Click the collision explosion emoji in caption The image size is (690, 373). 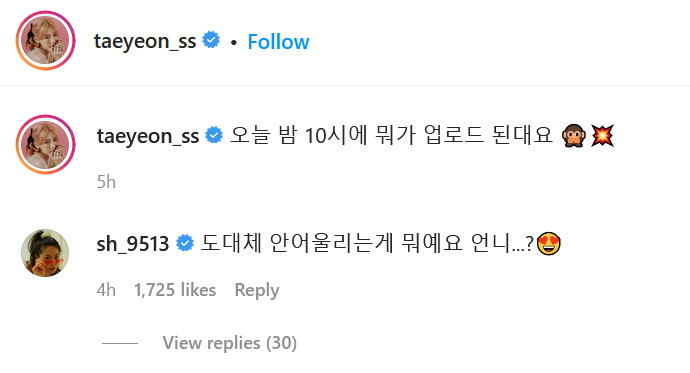[x=602, y=135]
